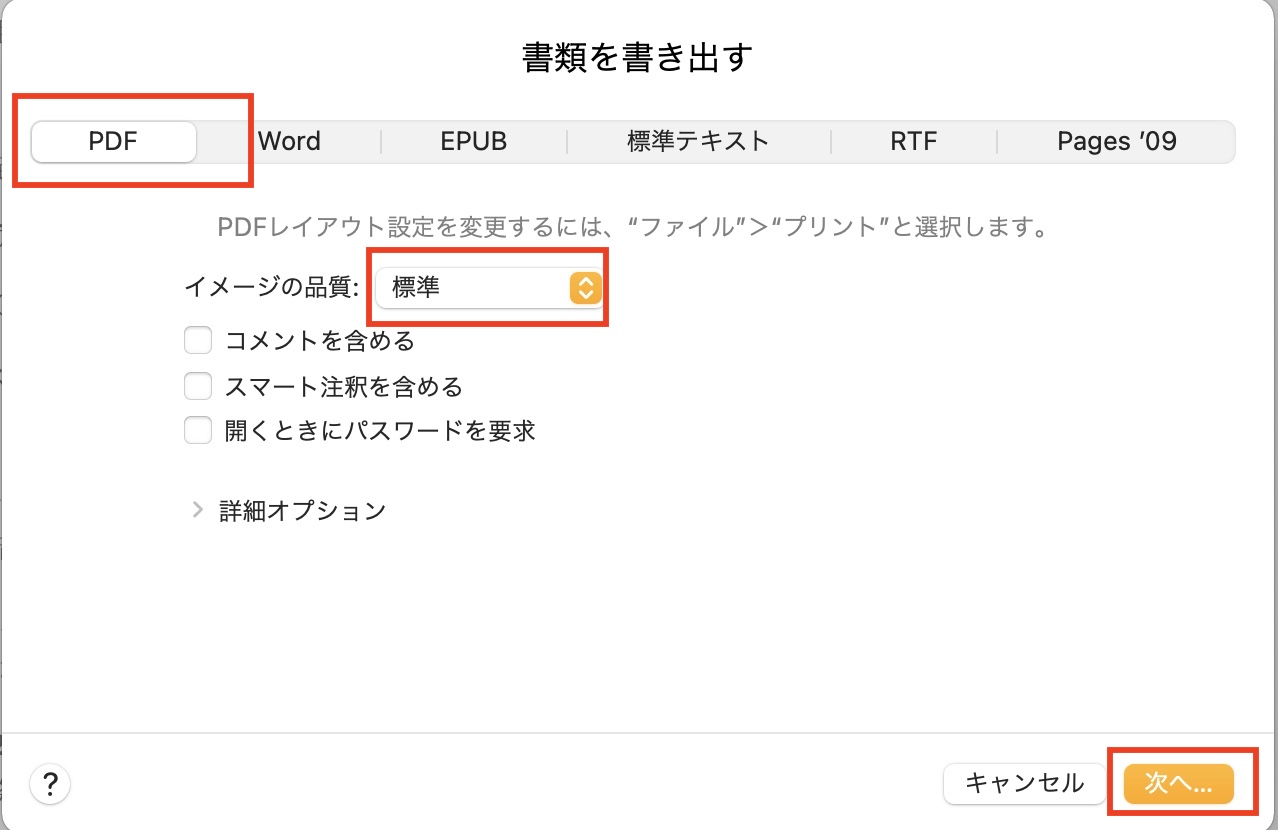Open help with the question mark button
The image size is (1278, 830).
coord(50,783)
